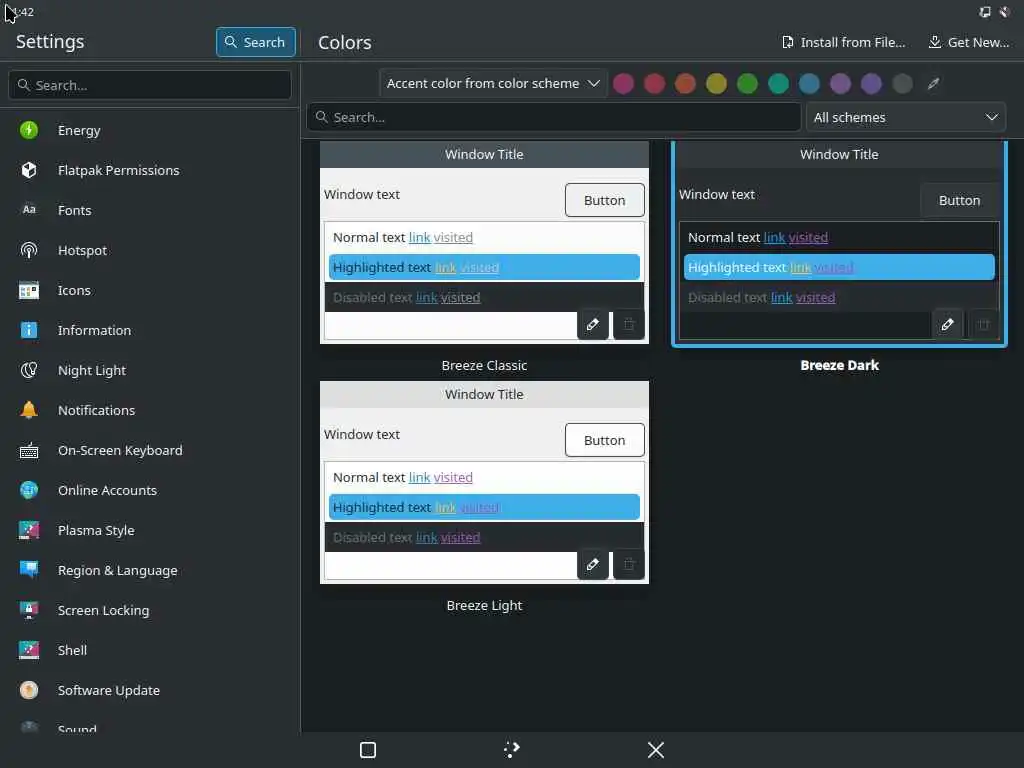Tap the X close icon in bottom bar
The height and width of the screenshot is (768, 1024).
[656, 750]
